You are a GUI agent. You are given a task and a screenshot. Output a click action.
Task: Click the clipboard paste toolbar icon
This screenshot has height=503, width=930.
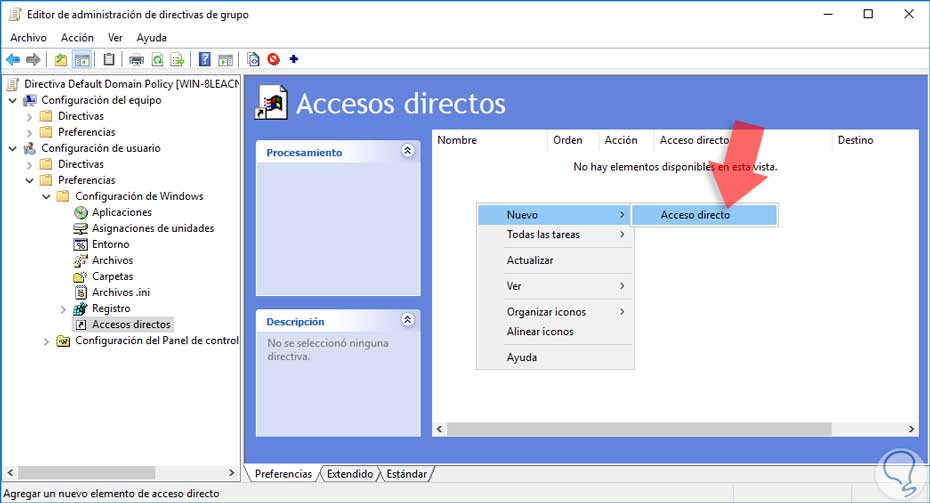pos(109,59)
